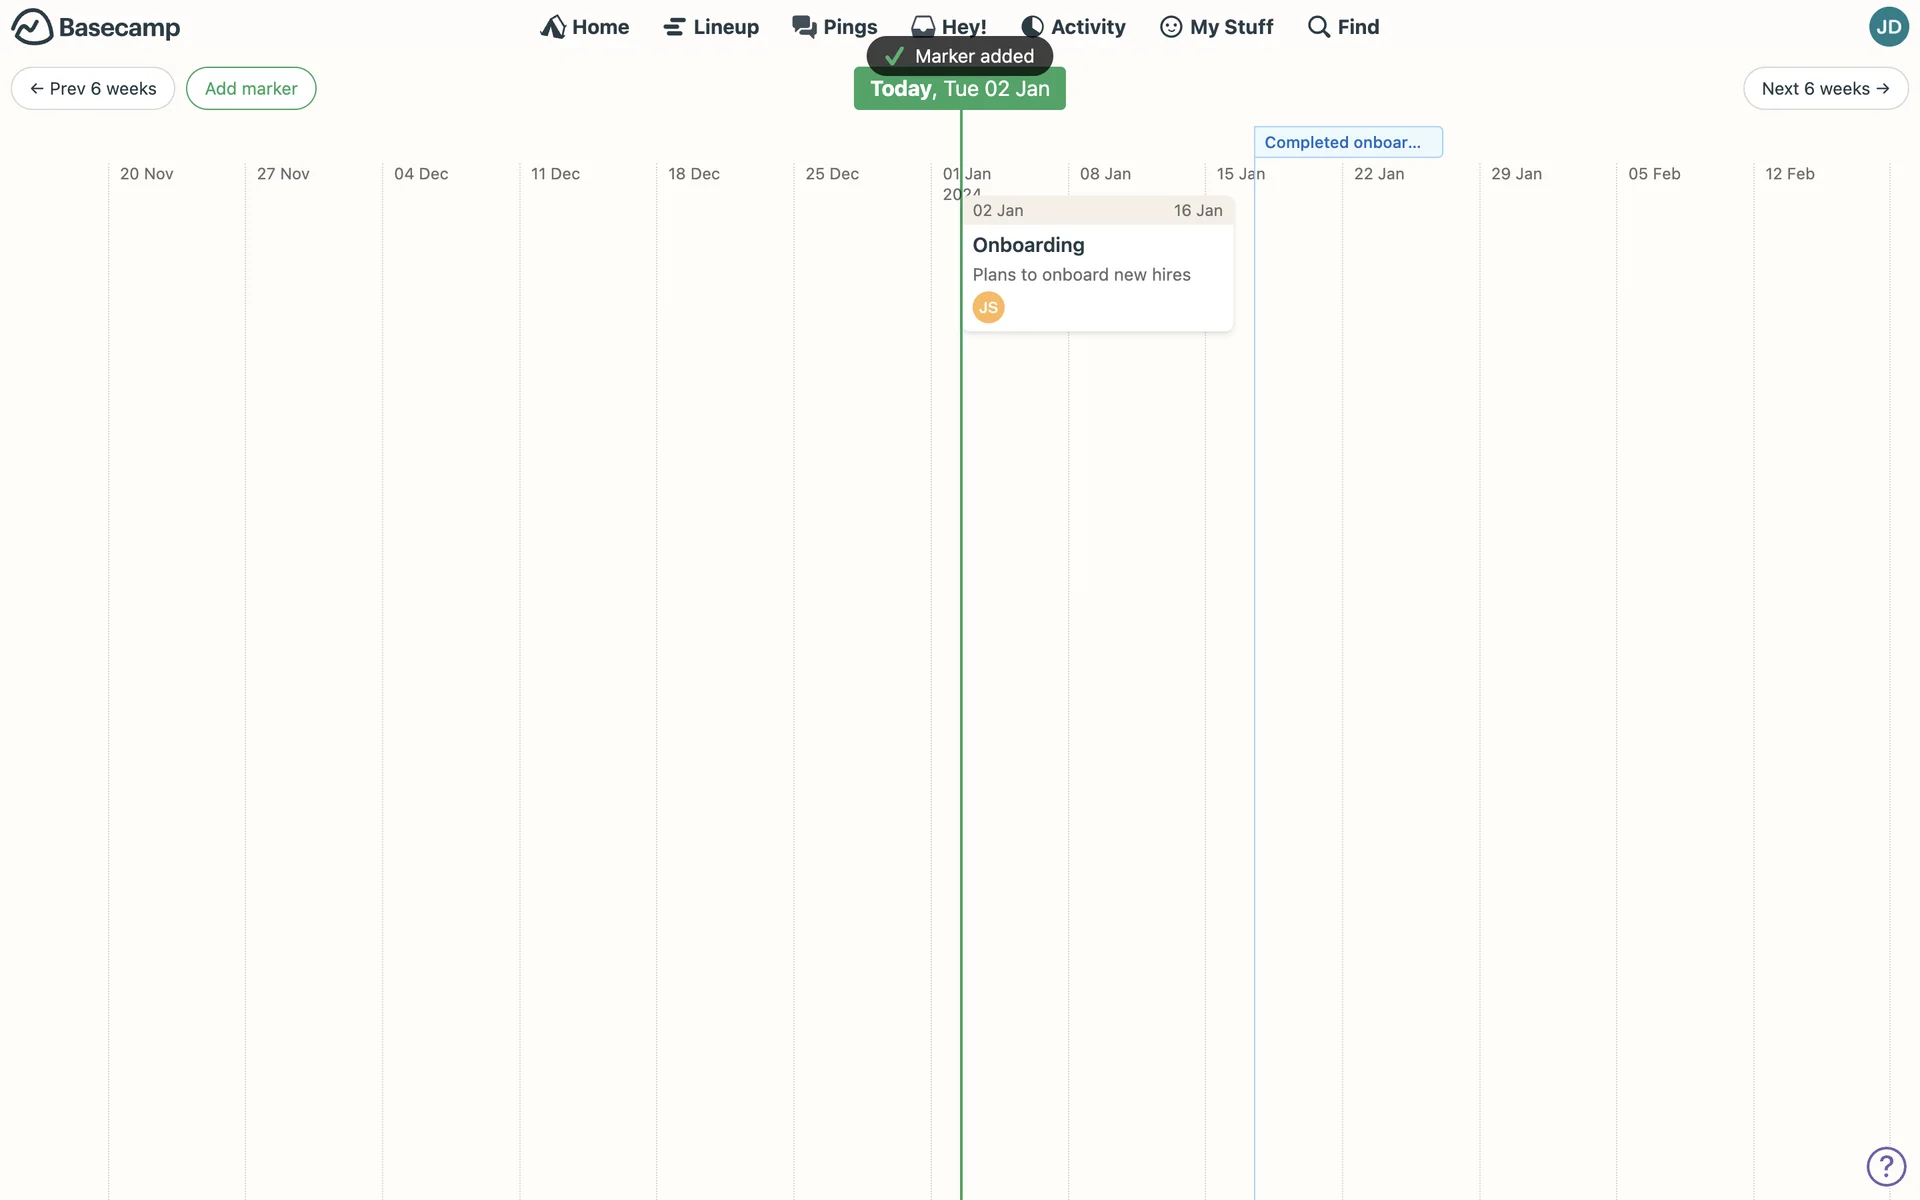Open the Onboarding project title link
Screen dimensions: 1920x1200
[1028, 245]
